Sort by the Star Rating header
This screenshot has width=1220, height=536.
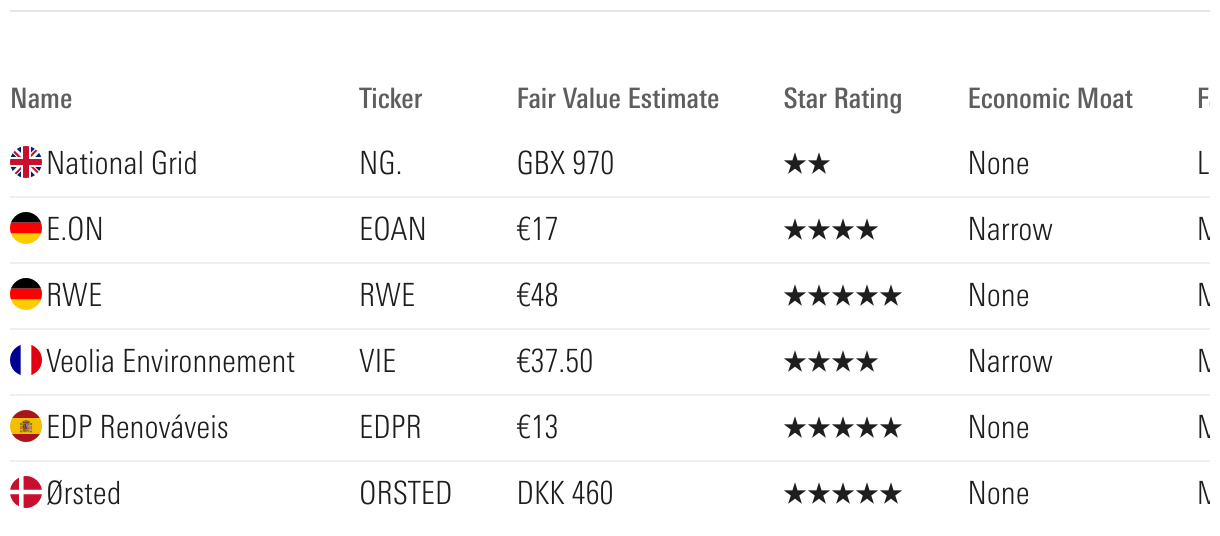pos(842,99)
